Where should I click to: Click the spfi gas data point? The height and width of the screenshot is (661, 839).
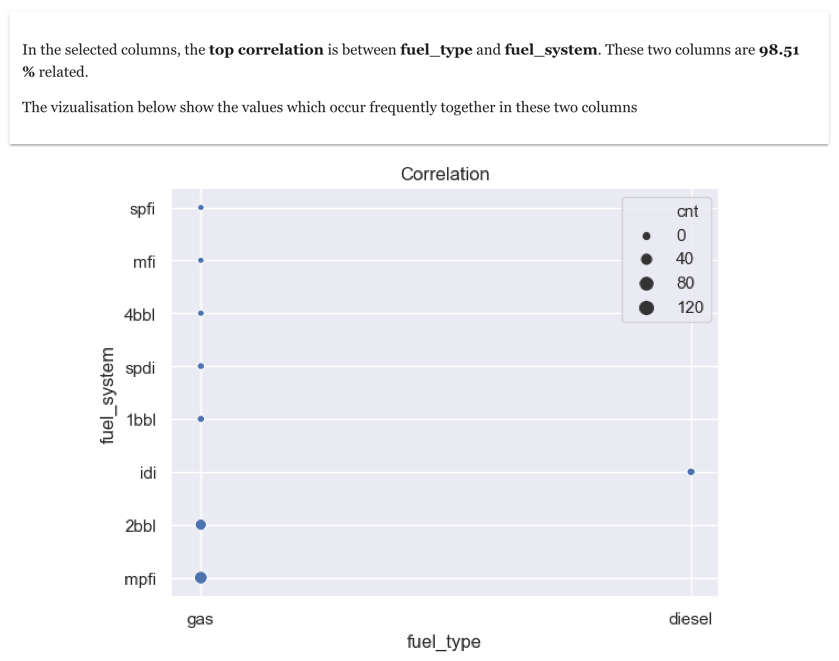tap(201, 208)
